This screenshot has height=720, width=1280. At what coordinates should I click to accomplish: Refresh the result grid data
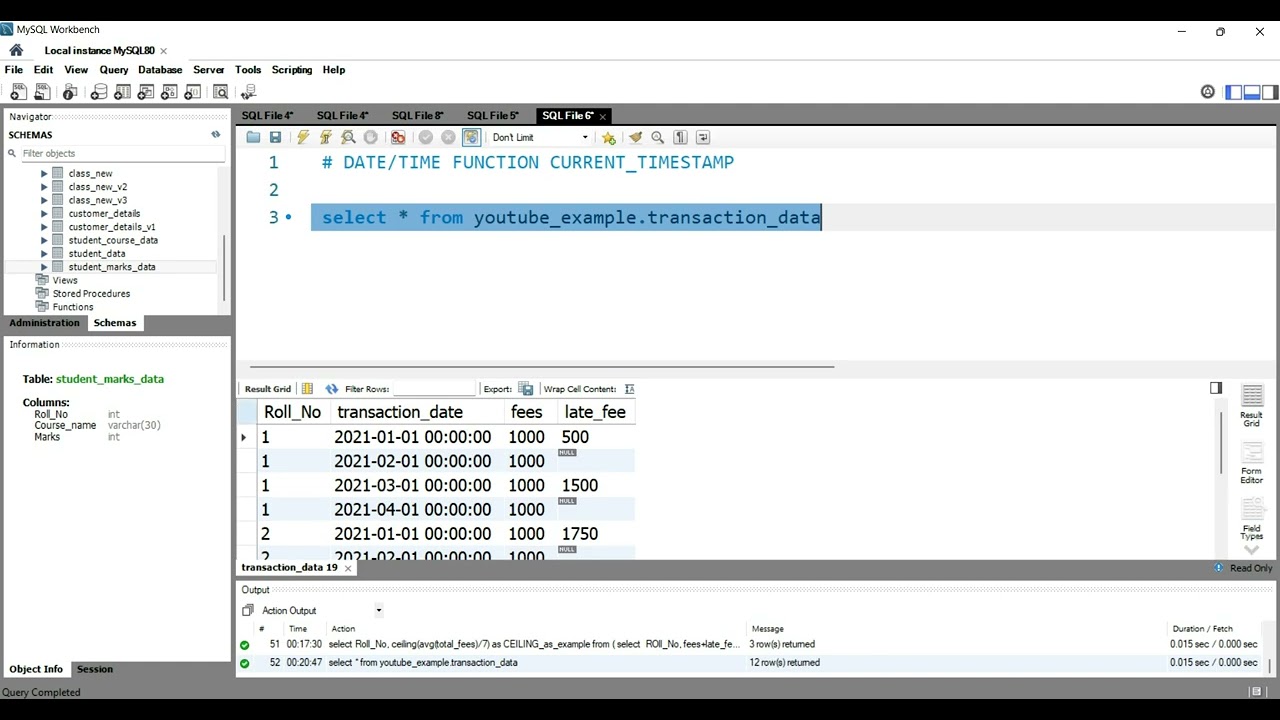click(x=332, y=389)
